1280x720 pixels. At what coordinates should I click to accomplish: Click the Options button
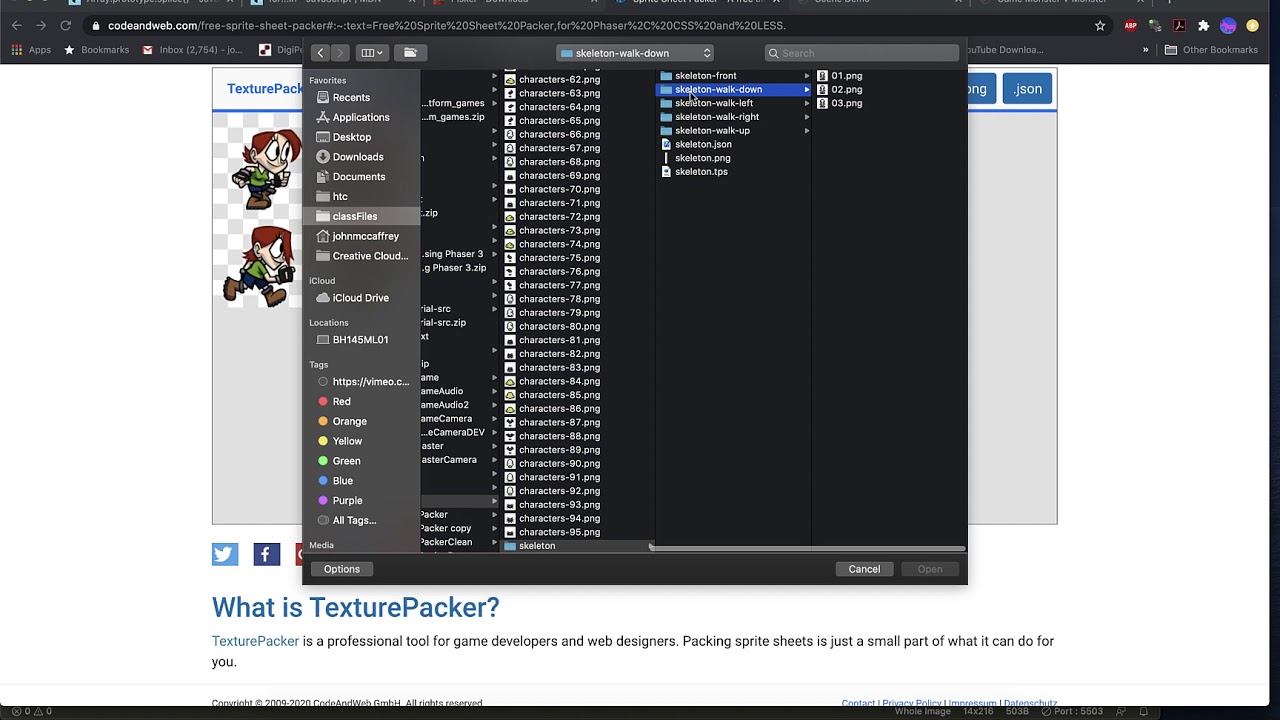click(341, 569)
